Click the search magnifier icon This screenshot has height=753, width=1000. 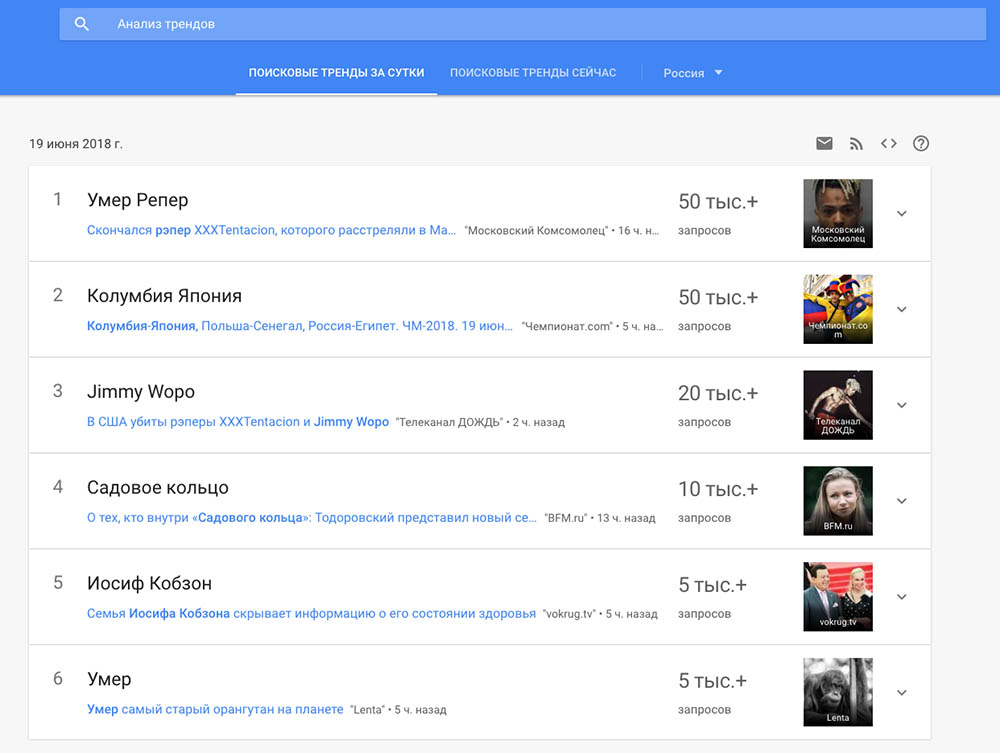point(82,24)
